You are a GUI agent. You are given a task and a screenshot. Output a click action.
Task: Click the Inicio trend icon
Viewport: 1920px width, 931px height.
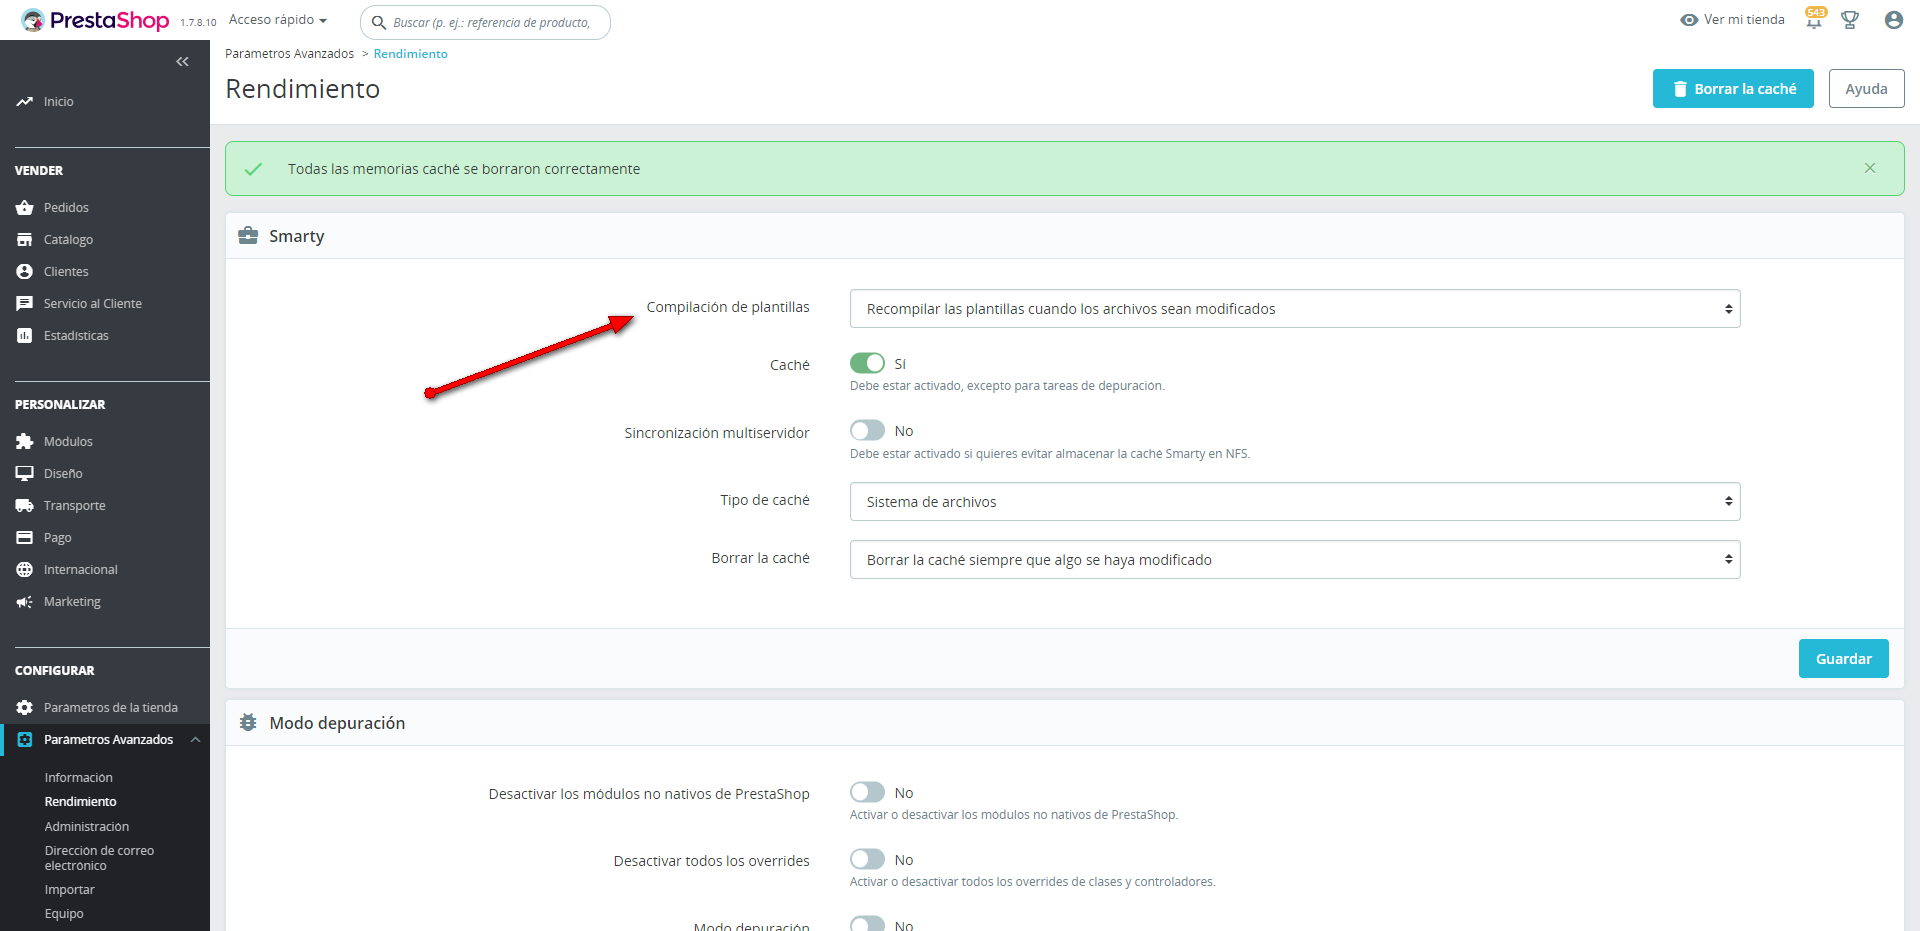[x=24, y=101]
